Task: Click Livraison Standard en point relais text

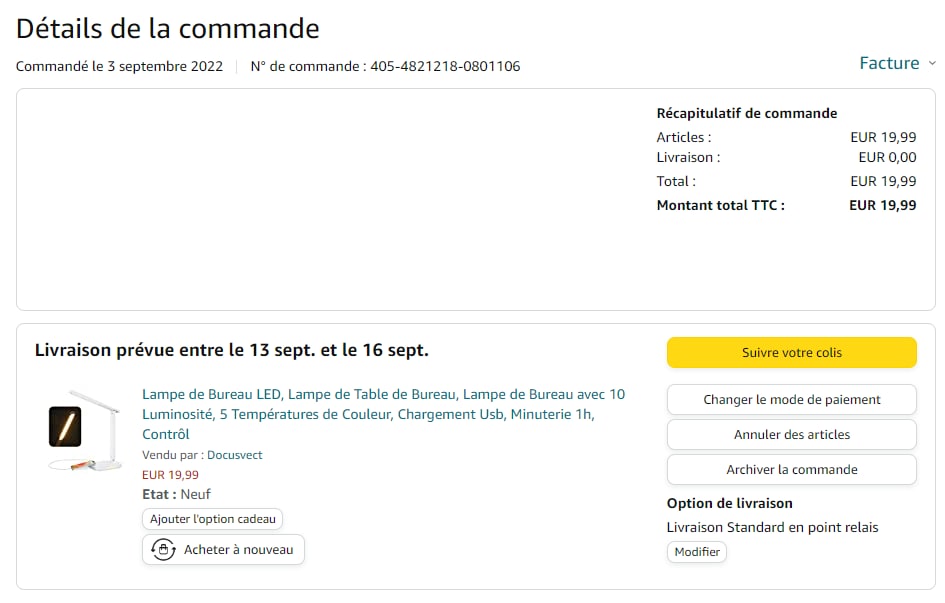Action: point(772,527)
